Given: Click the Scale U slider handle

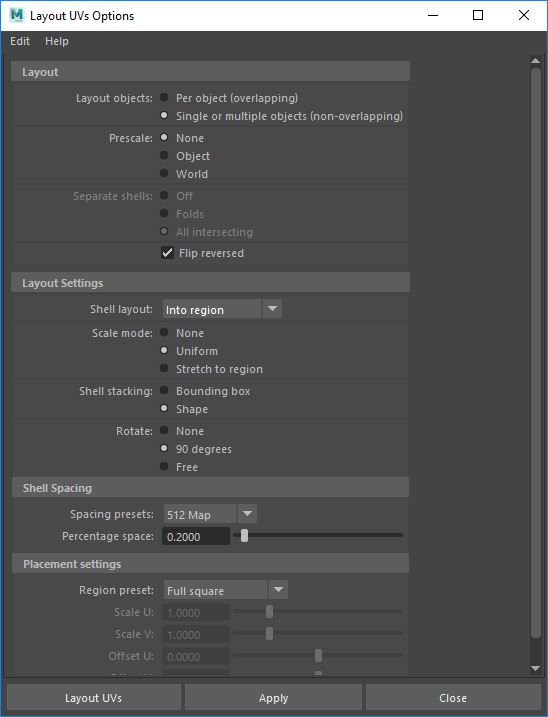Looking at the screenshot, I should tap(269, 611).
